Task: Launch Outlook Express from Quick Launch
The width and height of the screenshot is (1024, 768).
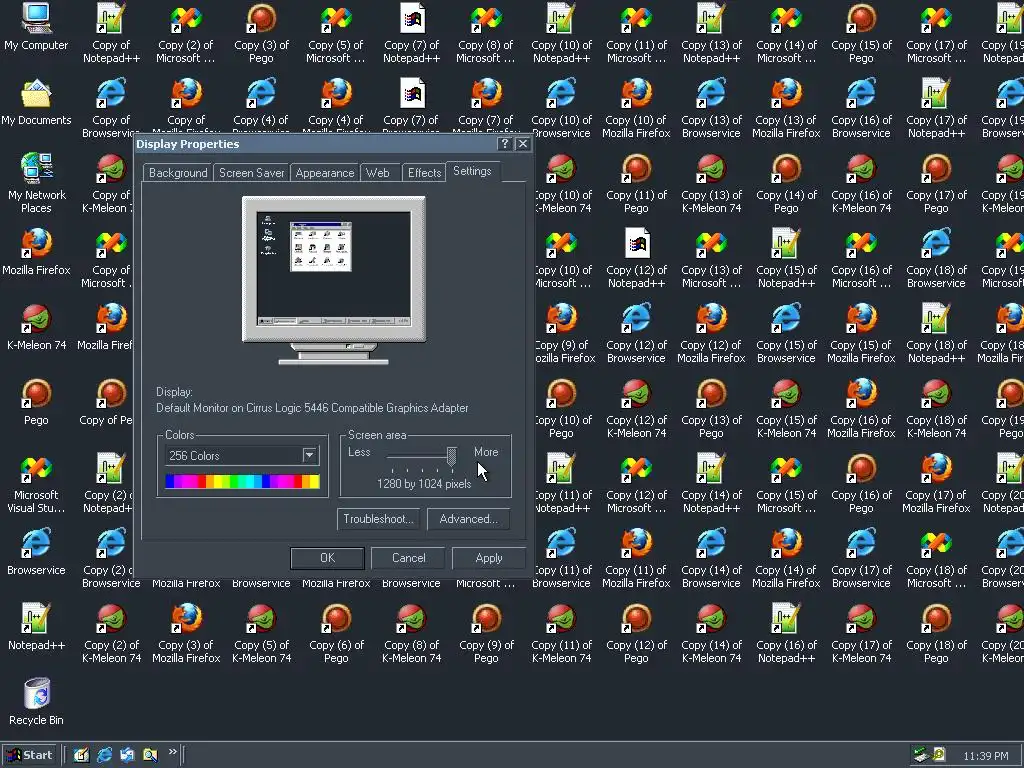Action: pyautogui.click(x=127, y=755)
